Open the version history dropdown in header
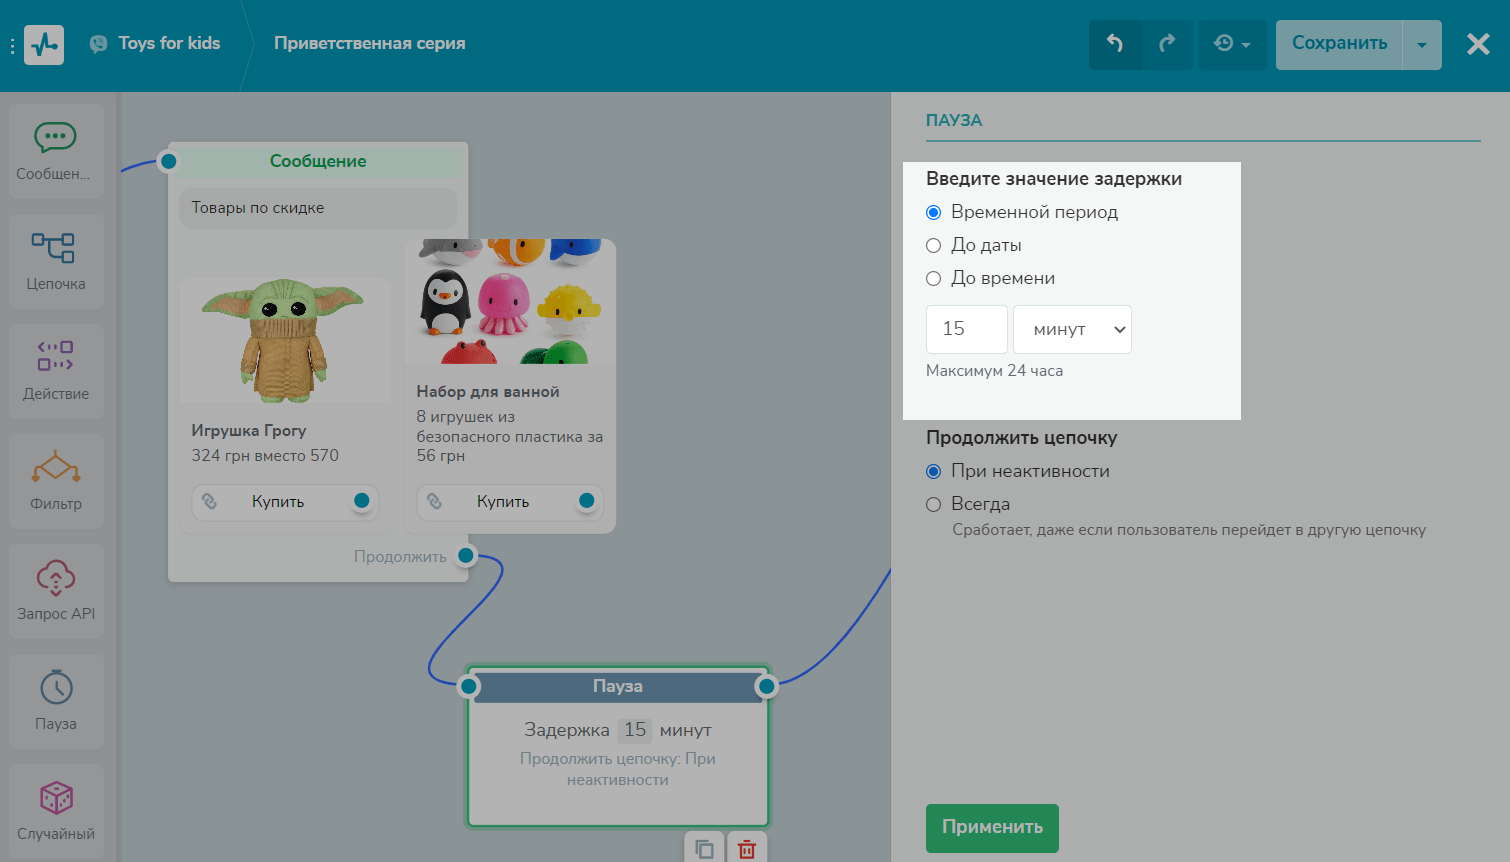Screen dimensions: 1510x862 click(1232, 44)
